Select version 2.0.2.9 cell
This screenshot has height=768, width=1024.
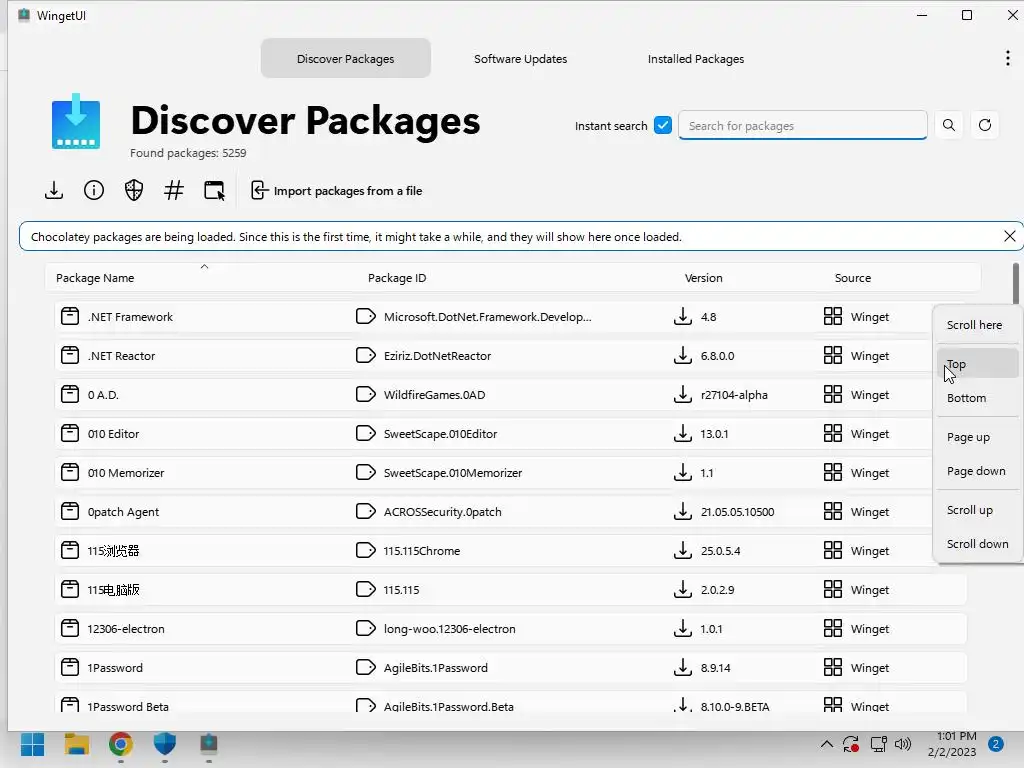(718, 590)
